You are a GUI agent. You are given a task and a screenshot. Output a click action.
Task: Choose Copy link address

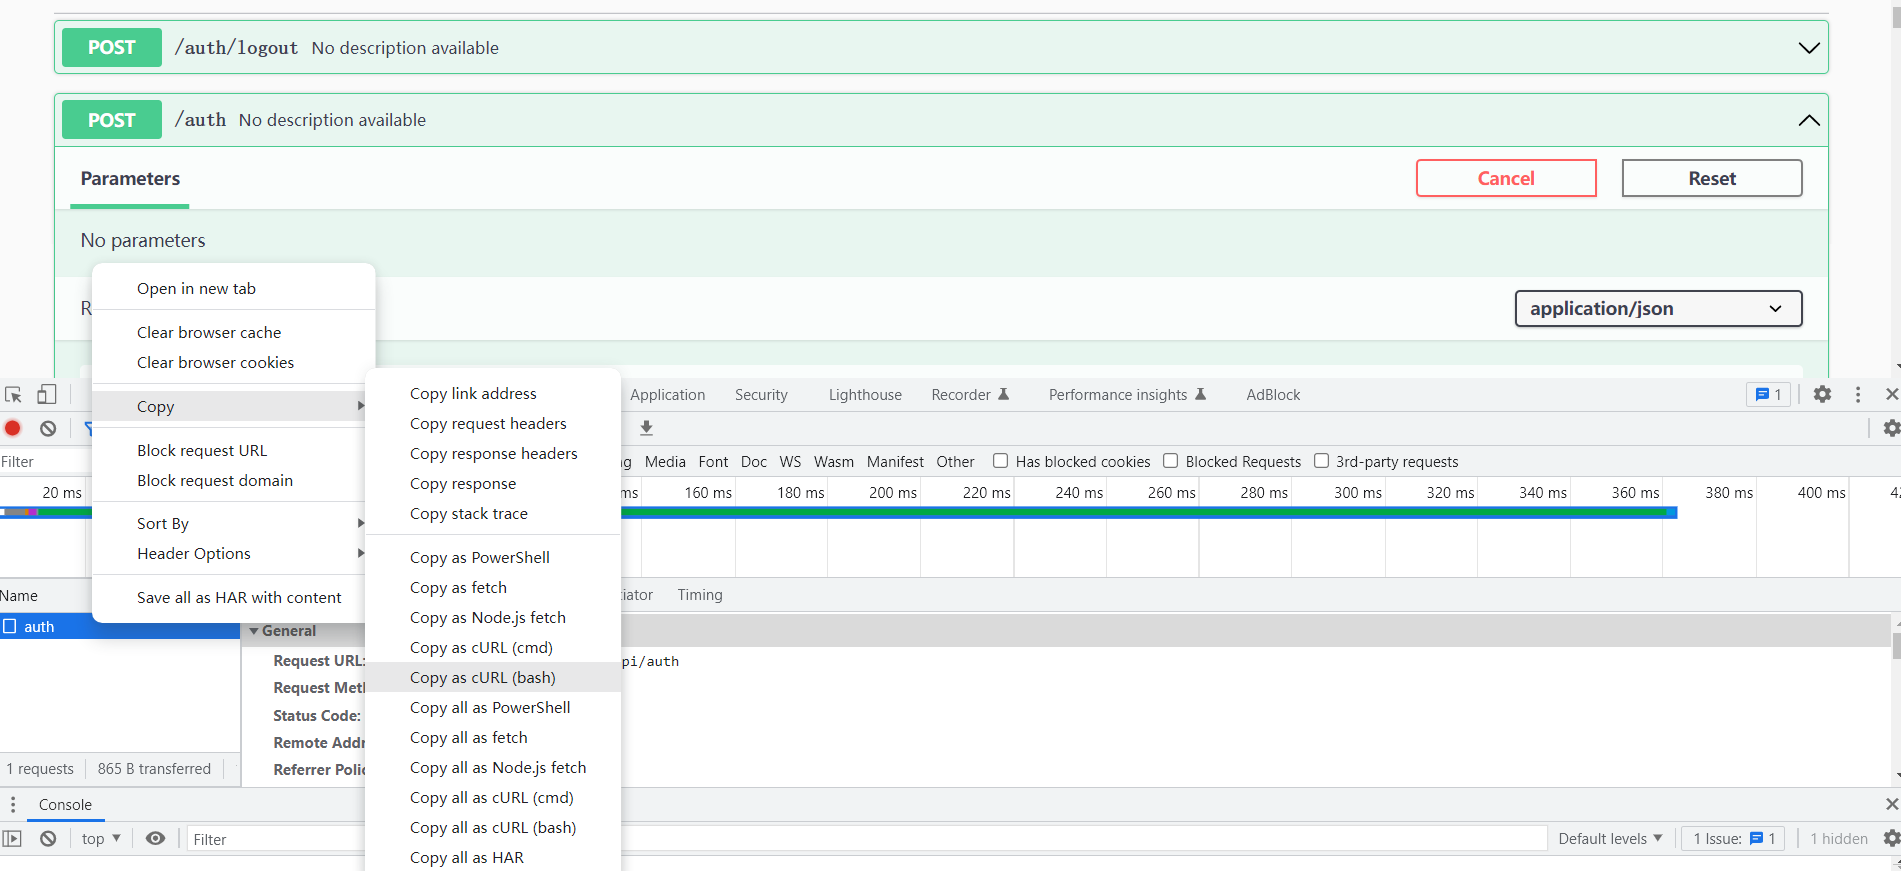pyautogui.click(x=493, y=393)
